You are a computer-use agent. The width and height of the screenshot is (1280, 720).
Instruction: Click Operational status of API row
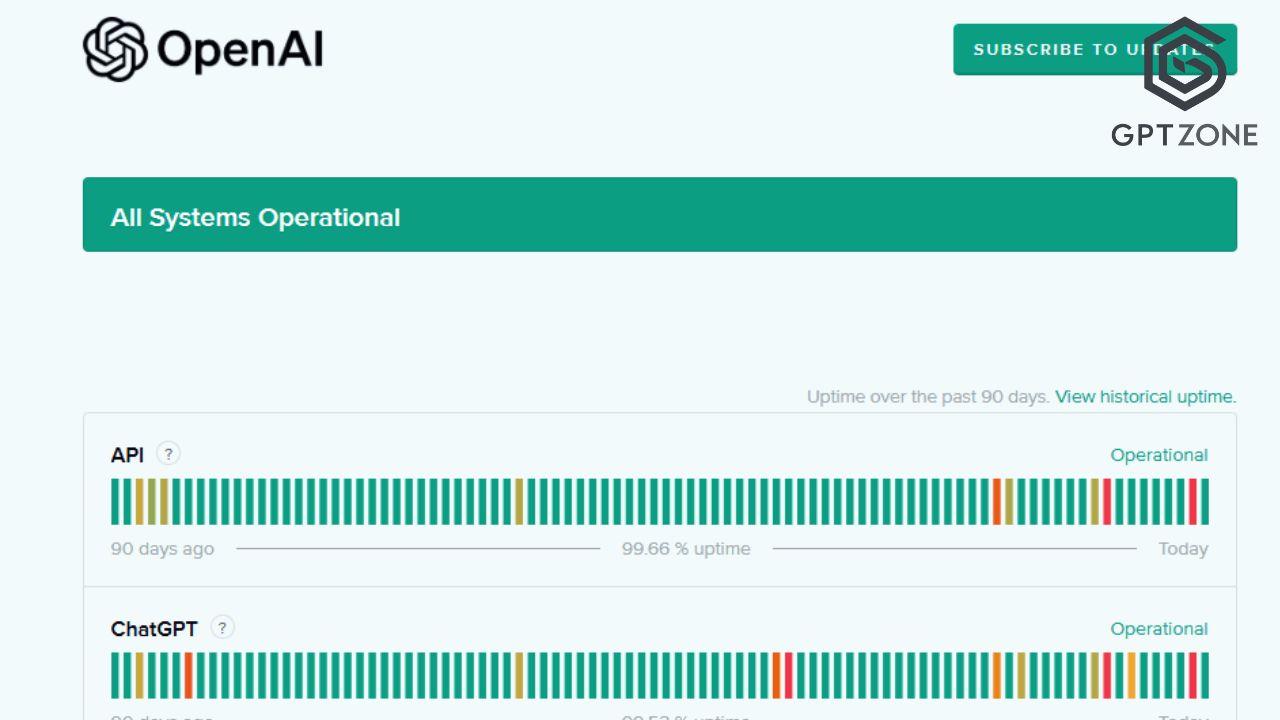coord(1159,455)
